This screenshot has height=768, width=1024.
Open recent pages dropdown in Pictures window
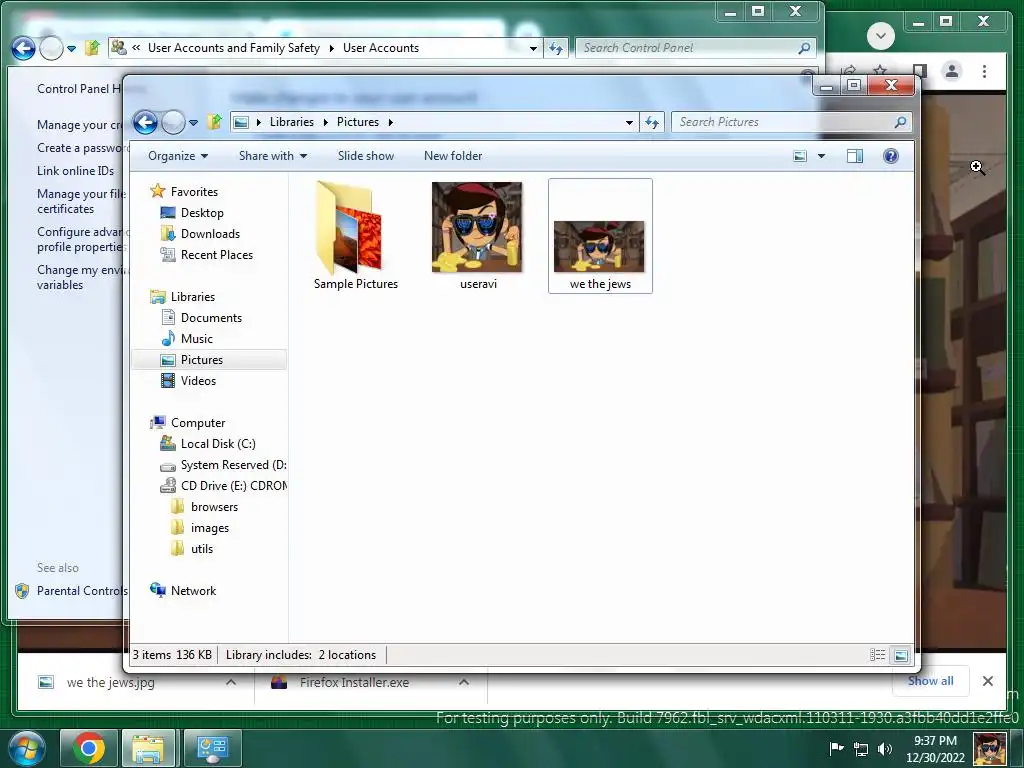[193, 122]
